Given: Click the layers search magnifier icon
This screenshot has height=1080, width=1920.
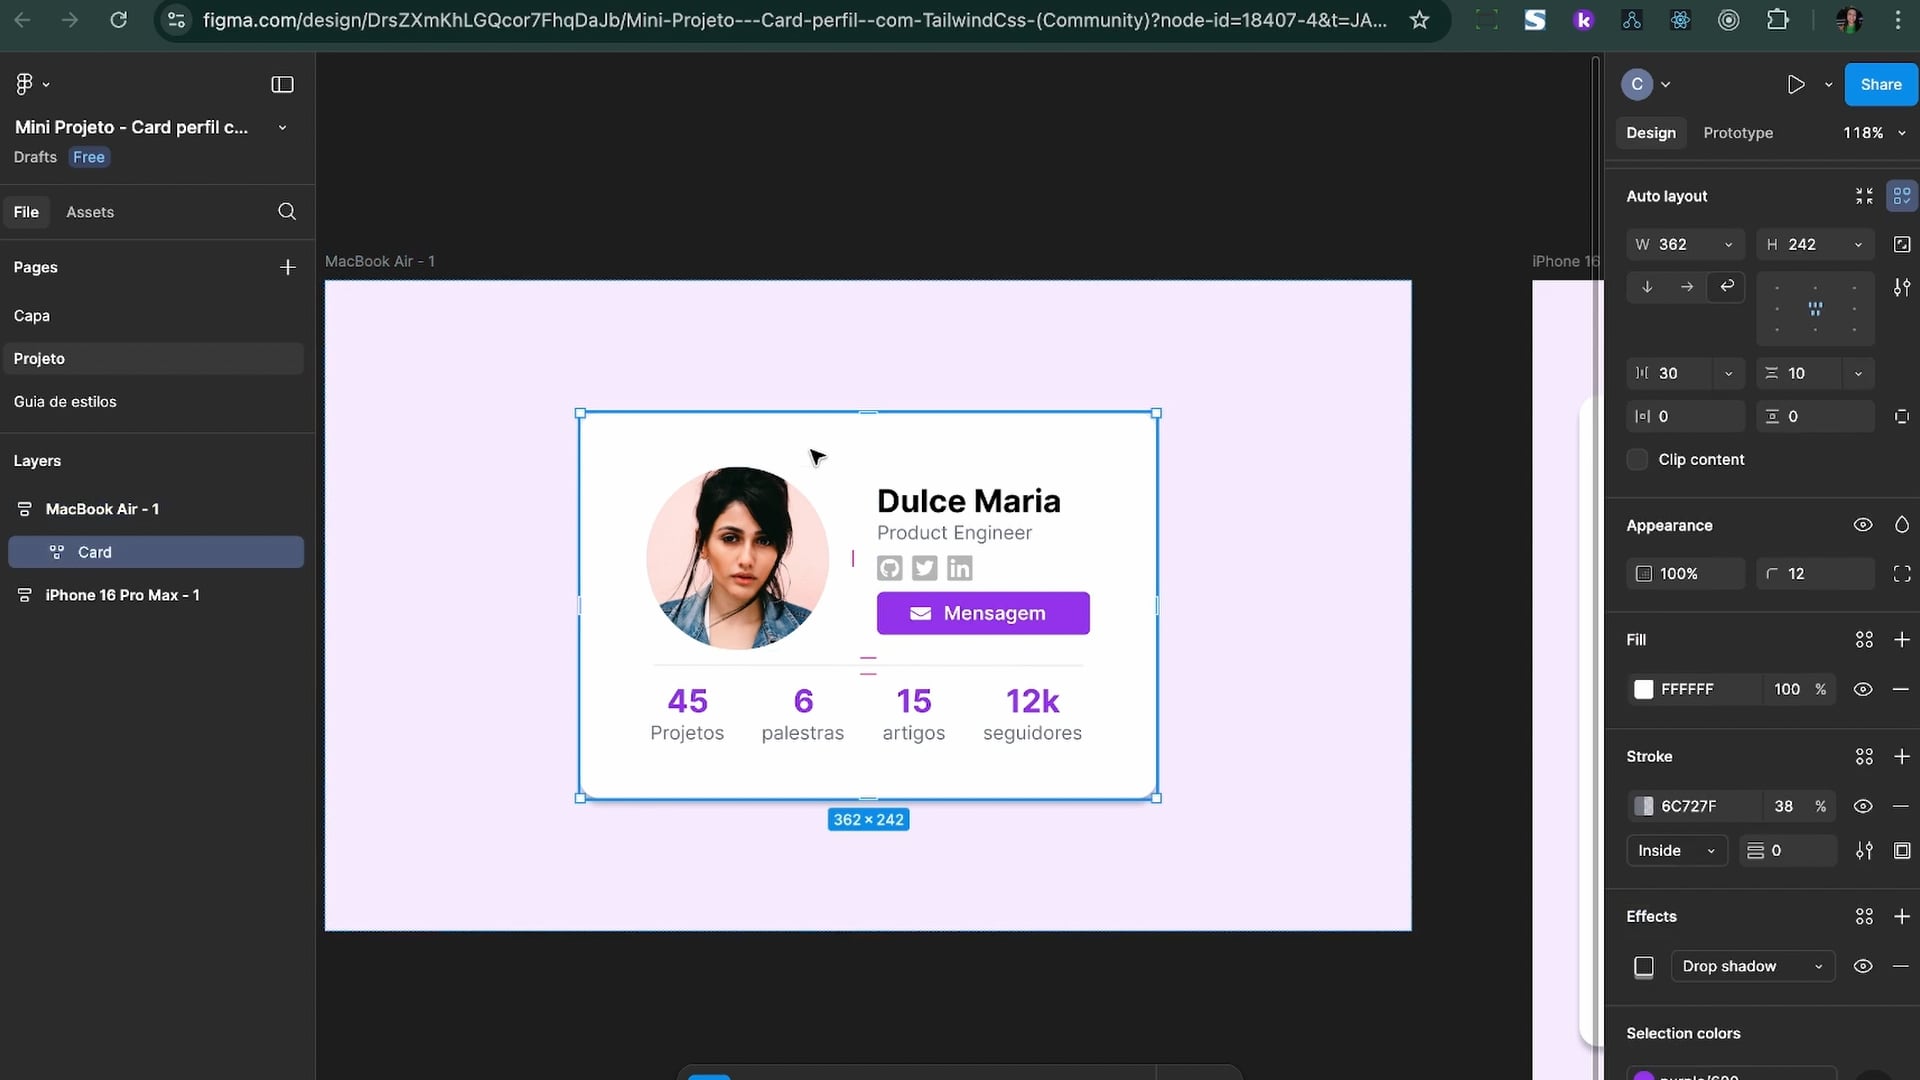Looking at the screenshot, I should [x=287, y=211].
